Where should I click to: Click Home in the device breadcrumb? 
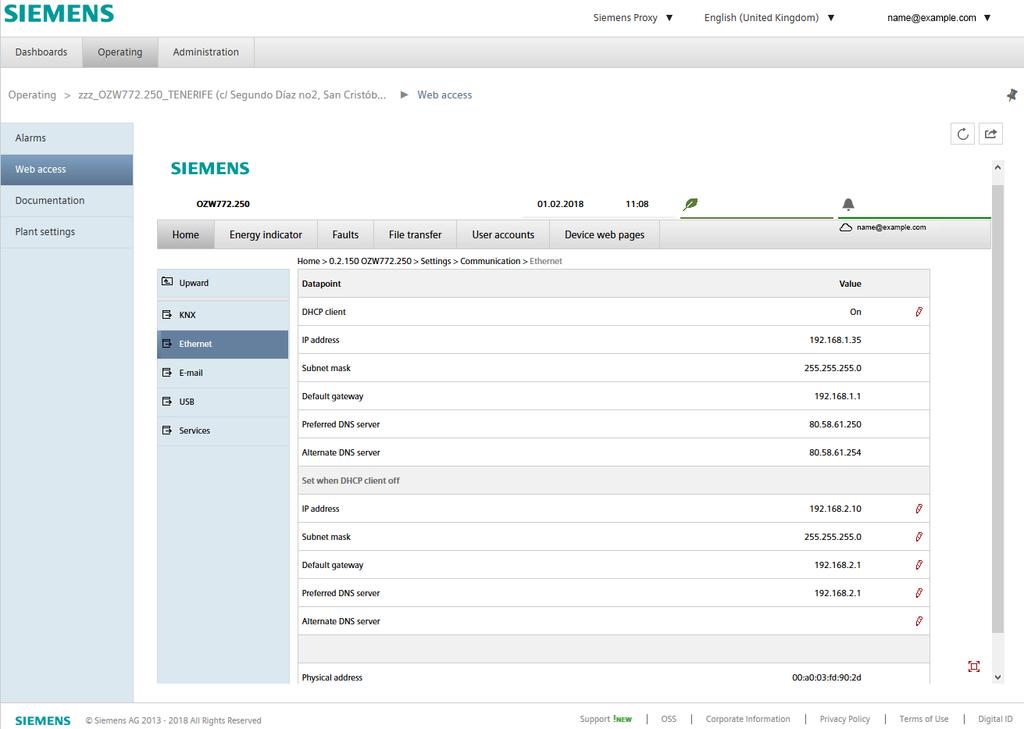pyautogui.click(x=308, y=261)
